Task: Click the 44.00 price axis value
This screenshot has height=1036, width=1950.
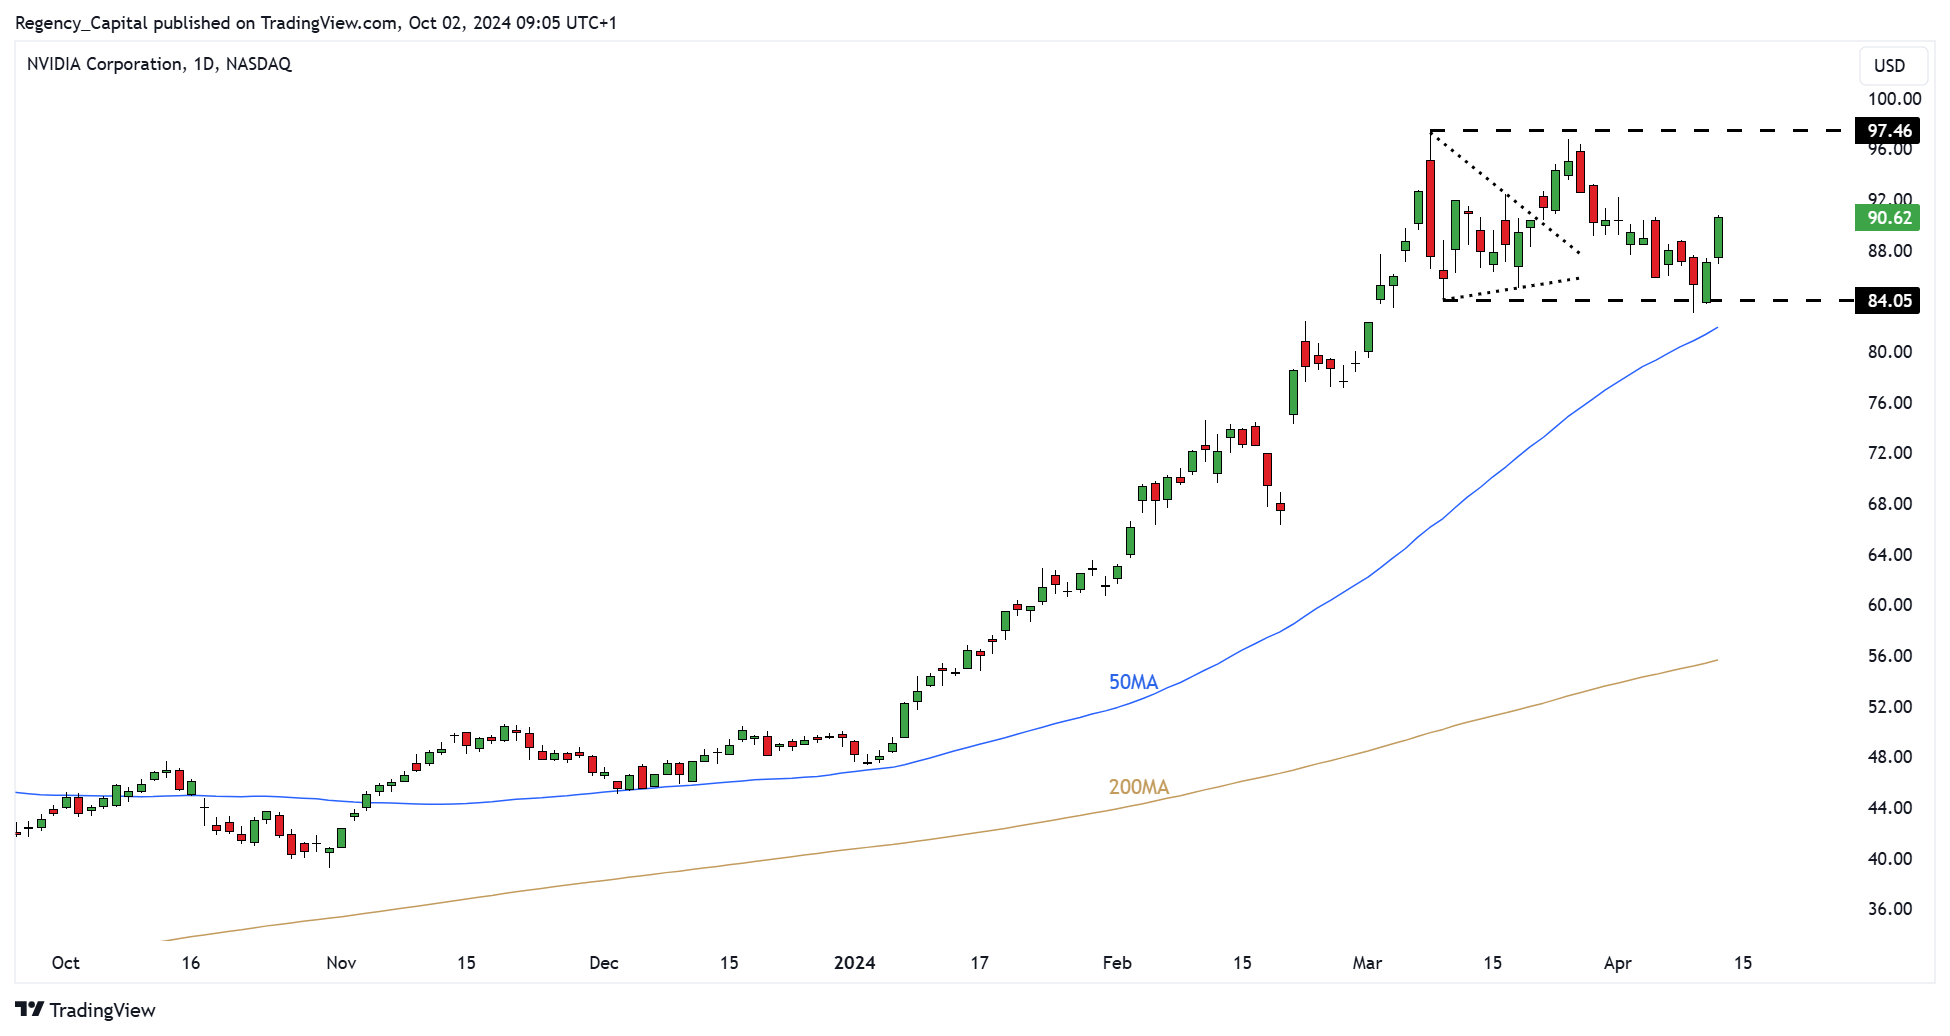Action: click(1890, 808)
